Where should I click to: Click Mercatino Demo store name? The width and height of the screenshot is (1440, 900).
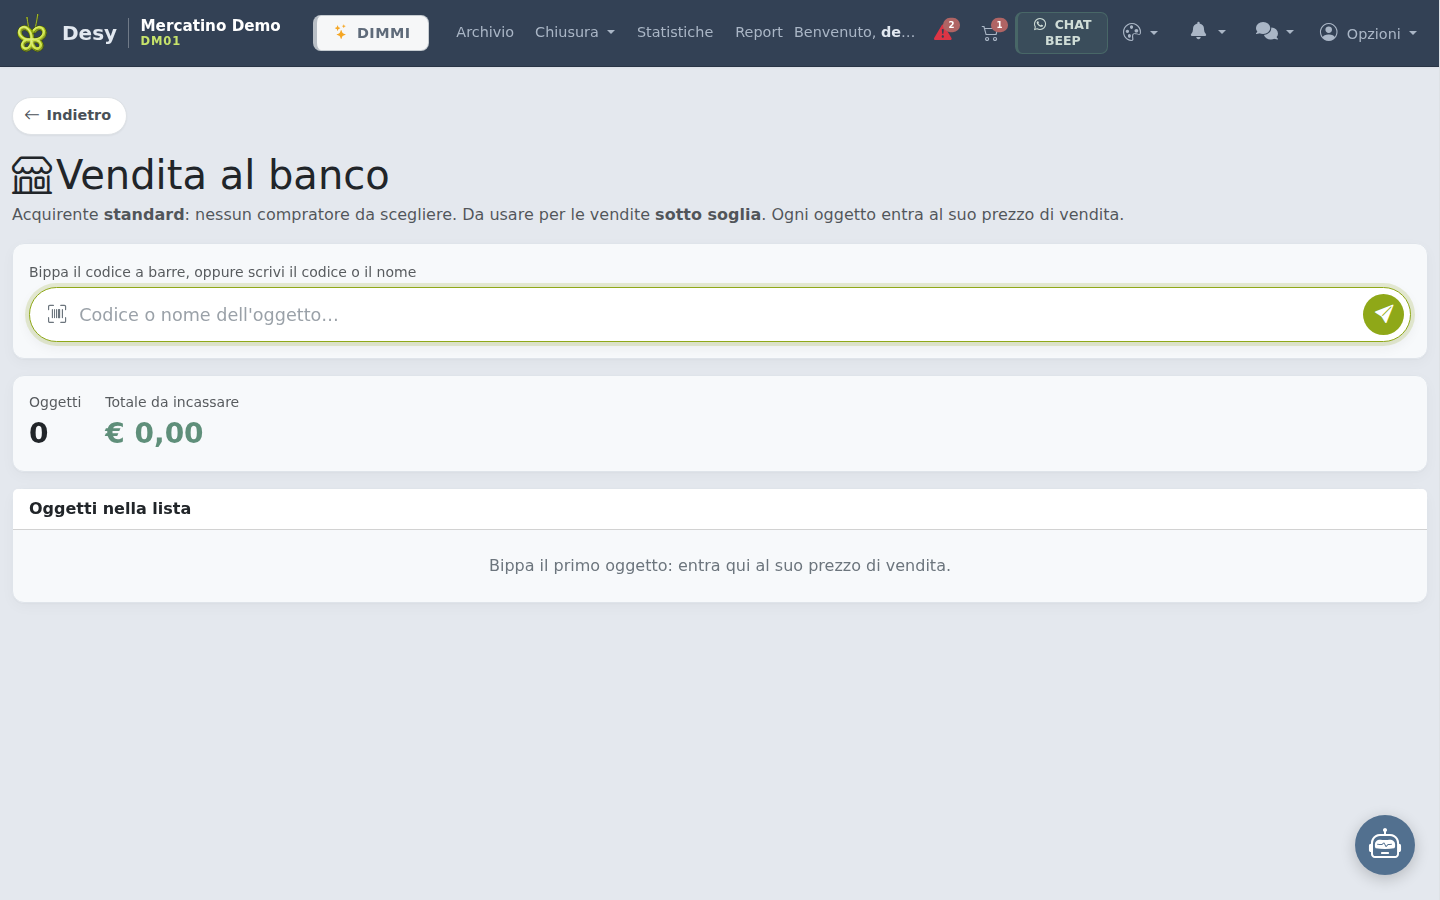(210, 25)
